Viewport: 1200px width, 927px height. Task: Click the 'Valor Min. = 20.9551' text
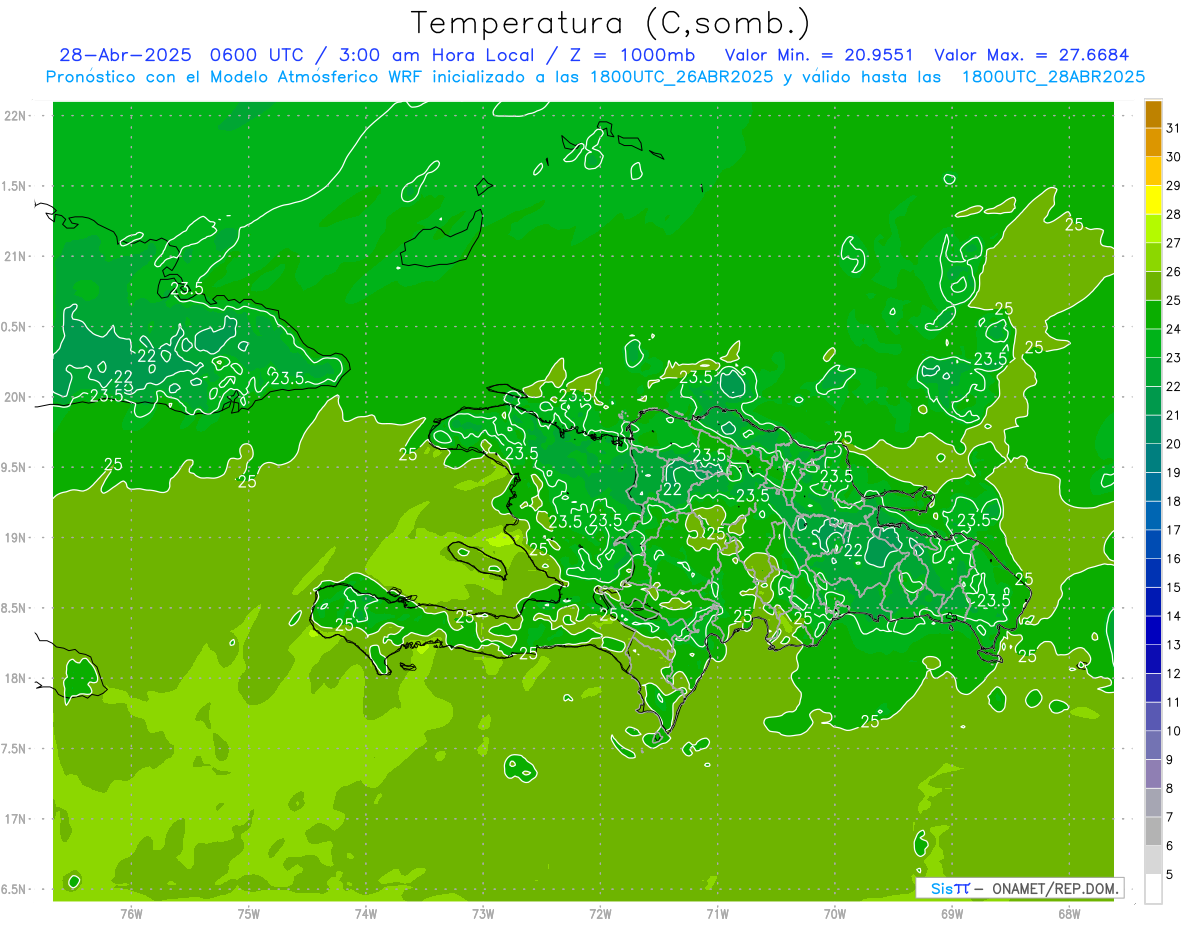(819, 55)
